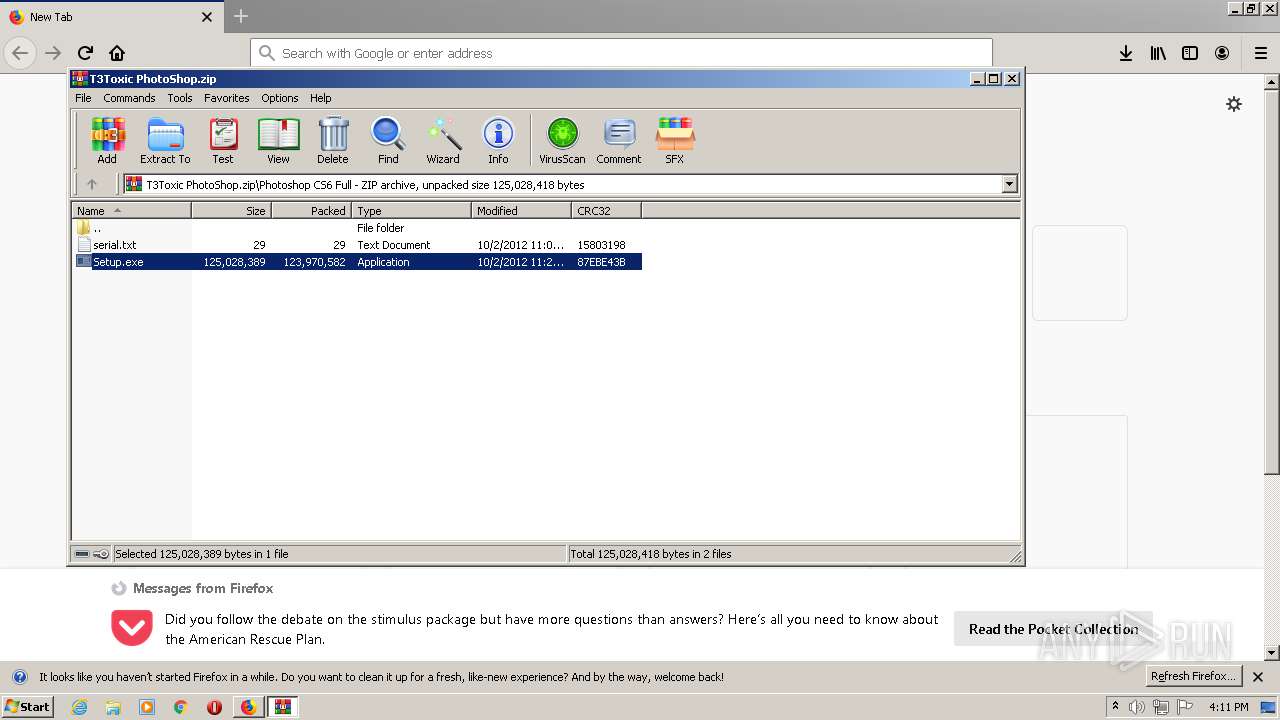This screenshot has height=720, width=1280.
Task: Select the Setup.exe file row
Action: click(357, 262)
